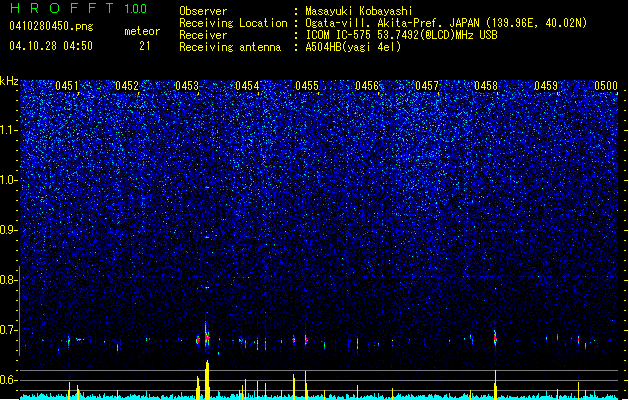Viewport: 629px width, 400px height.
Task: Click the 0.6 kHz axis label
Action: pyautogui.click(x=8, y=380)
